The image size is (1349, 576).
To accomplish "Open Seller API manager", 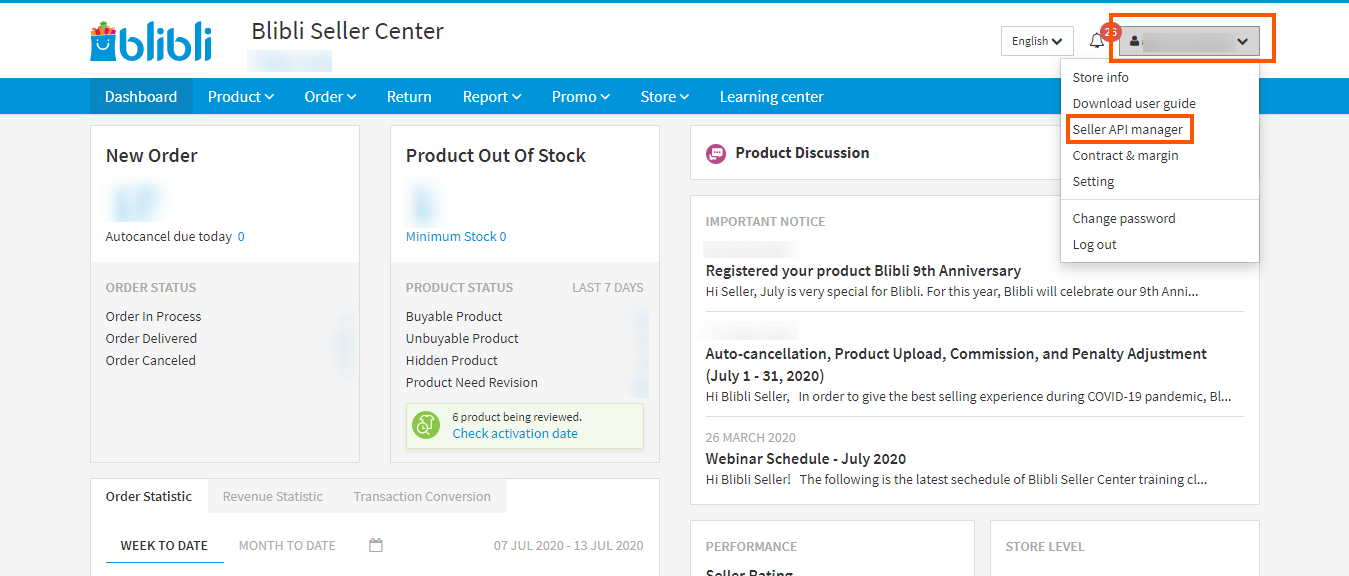I will tap(1128, 129).
